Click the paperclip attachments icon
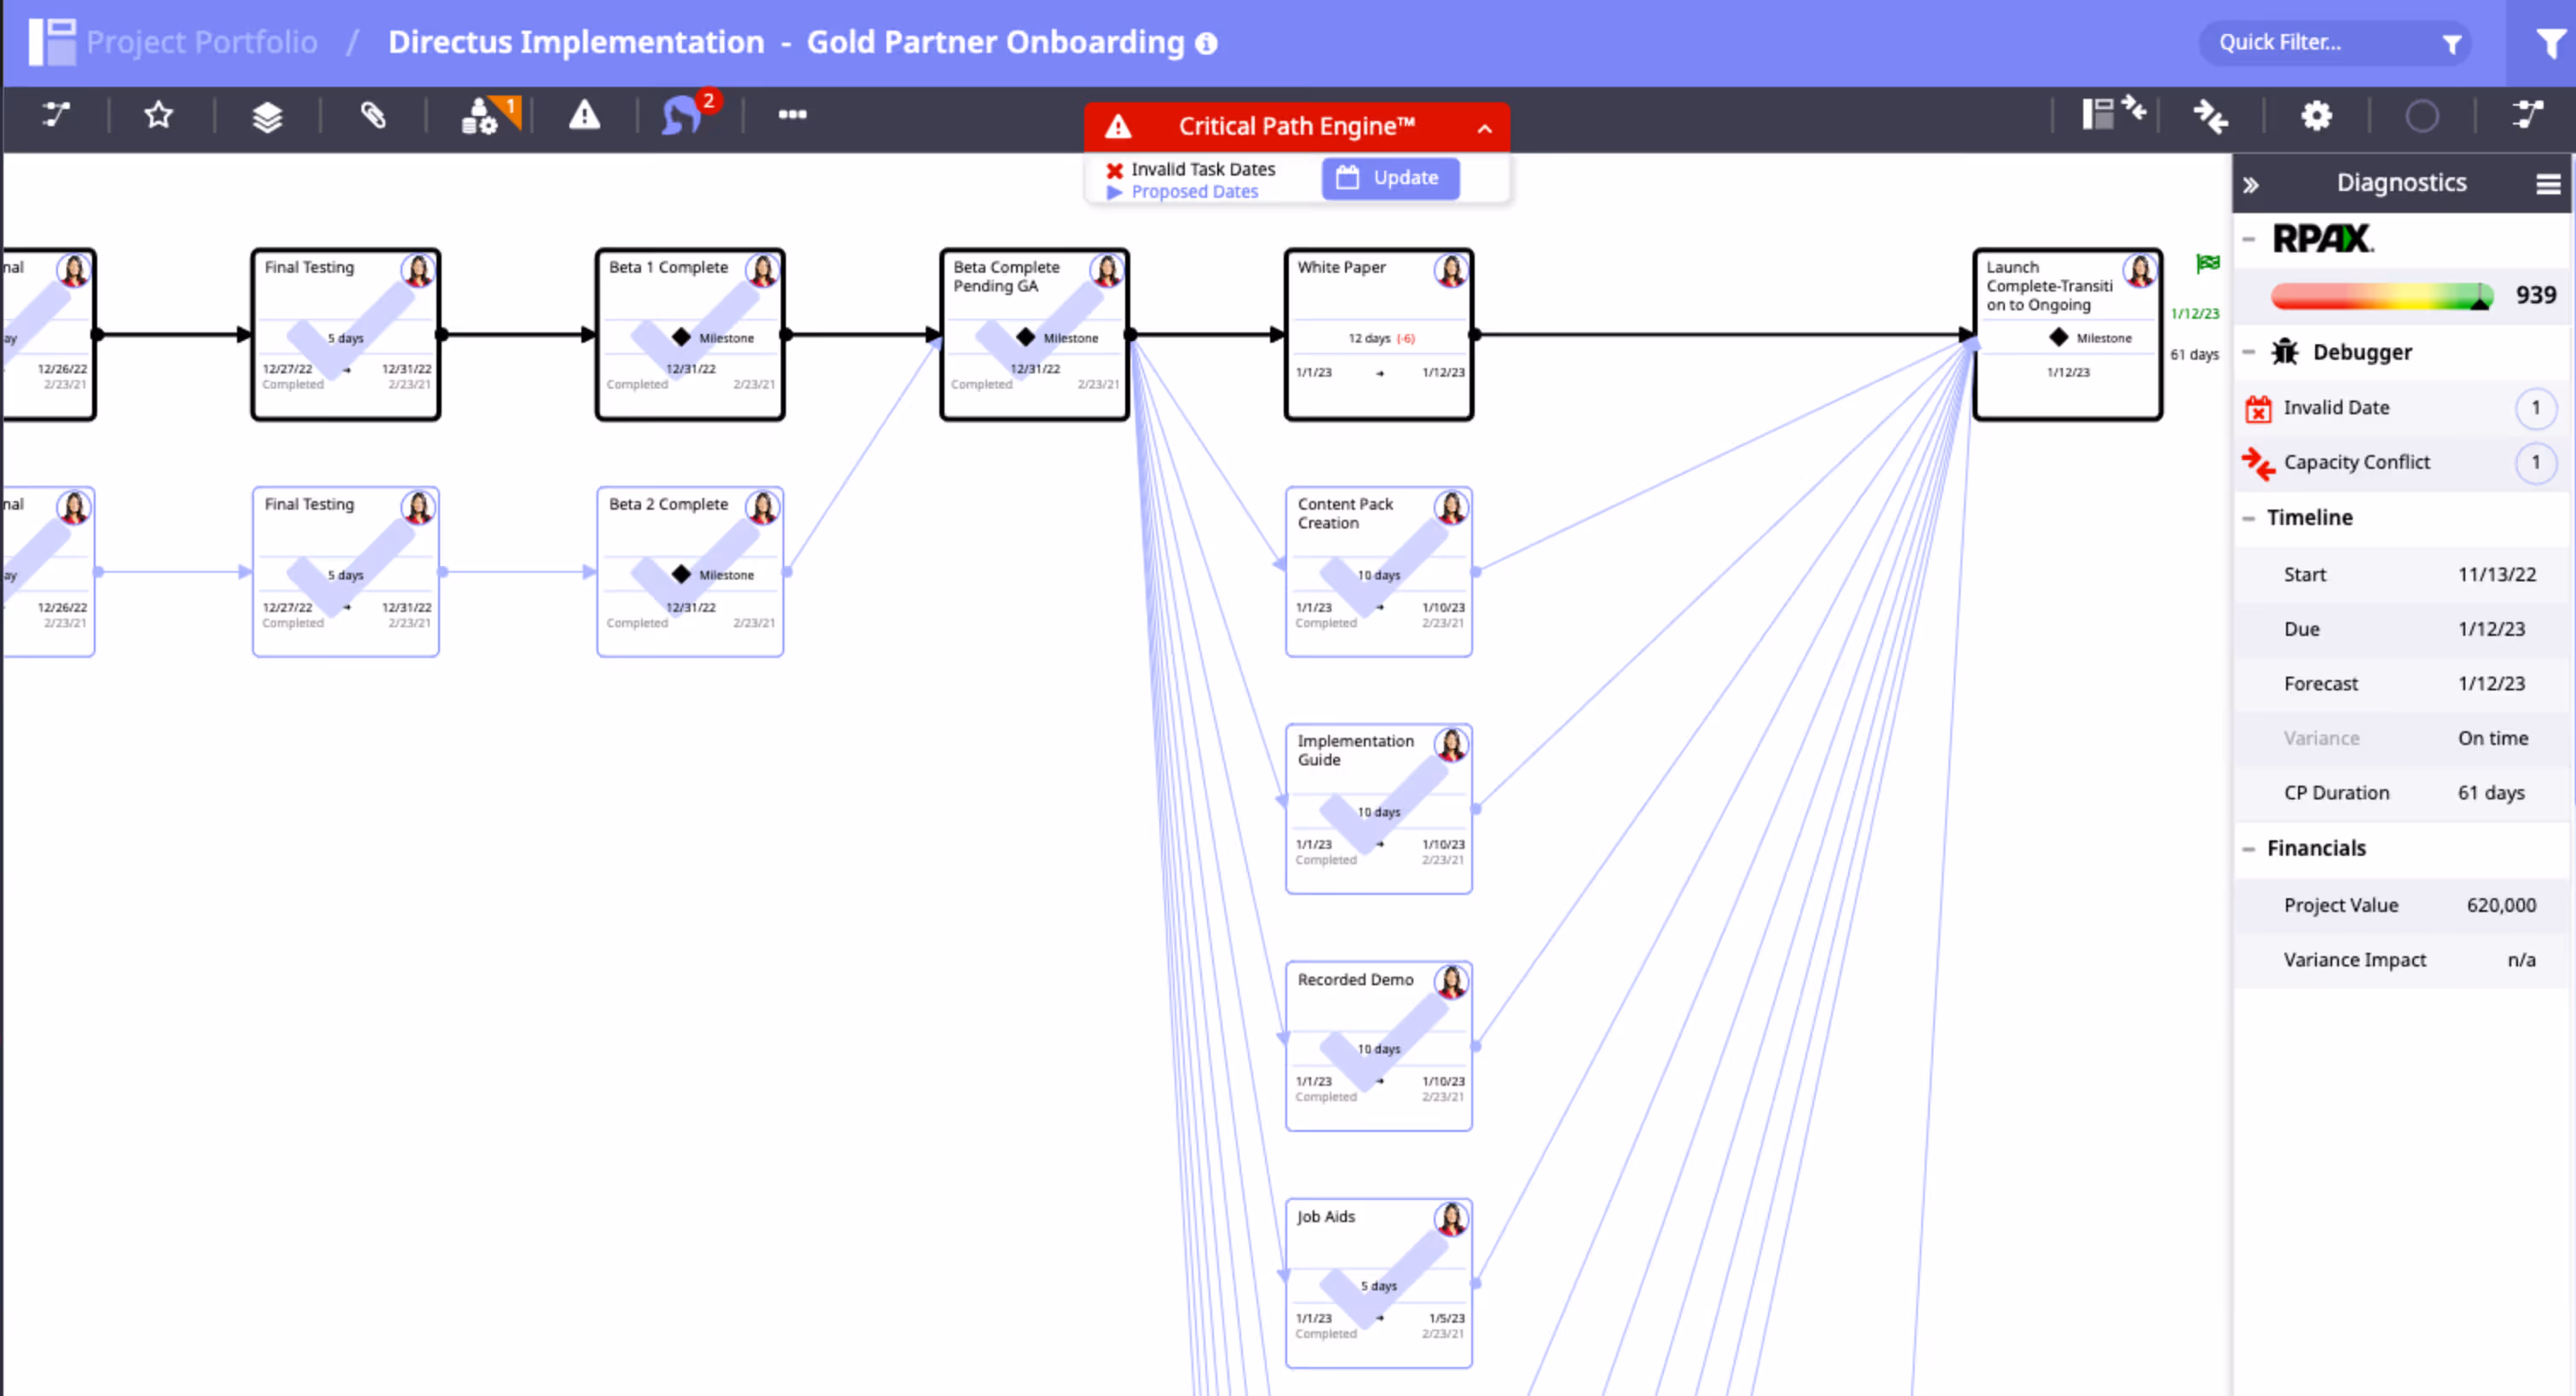 click(373, 116)
